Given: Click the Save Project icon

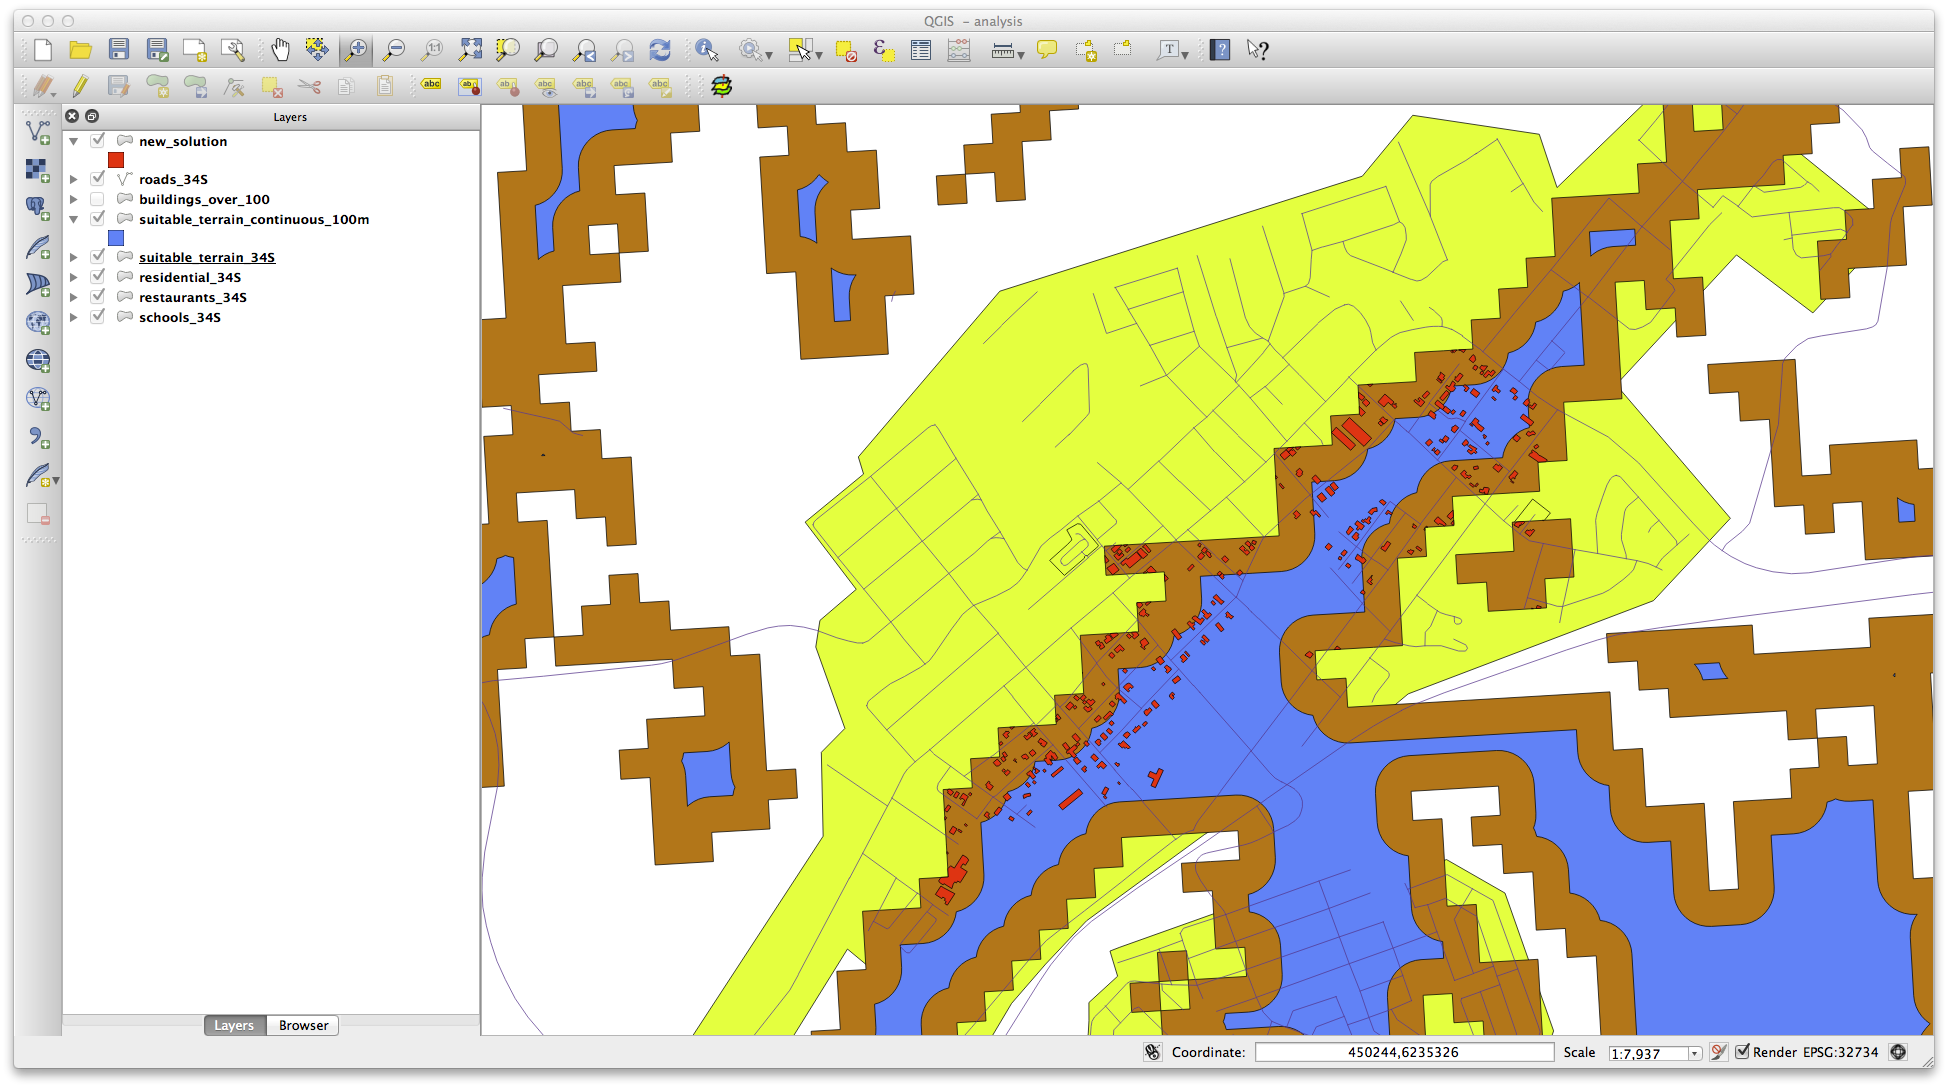Looking at the screenshot, I should (x=119, y=49).
